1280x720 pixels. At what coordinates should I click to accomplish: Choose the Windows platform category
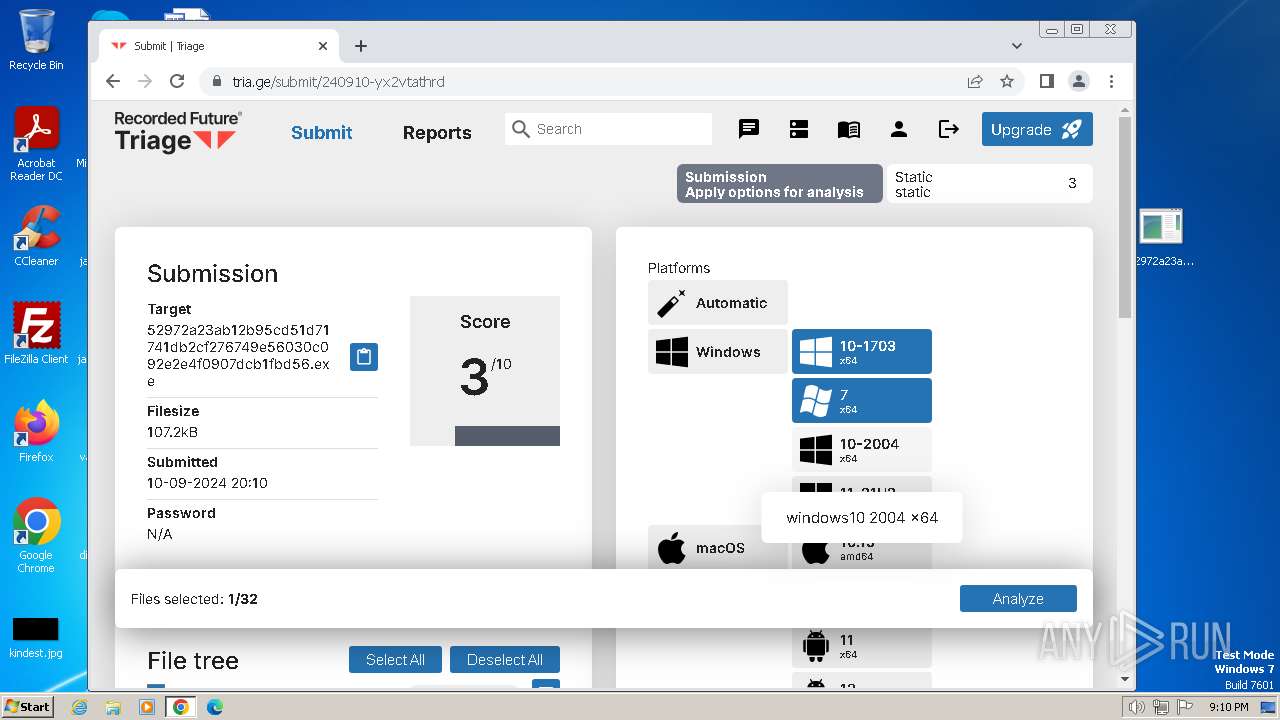tap(718, 352)
